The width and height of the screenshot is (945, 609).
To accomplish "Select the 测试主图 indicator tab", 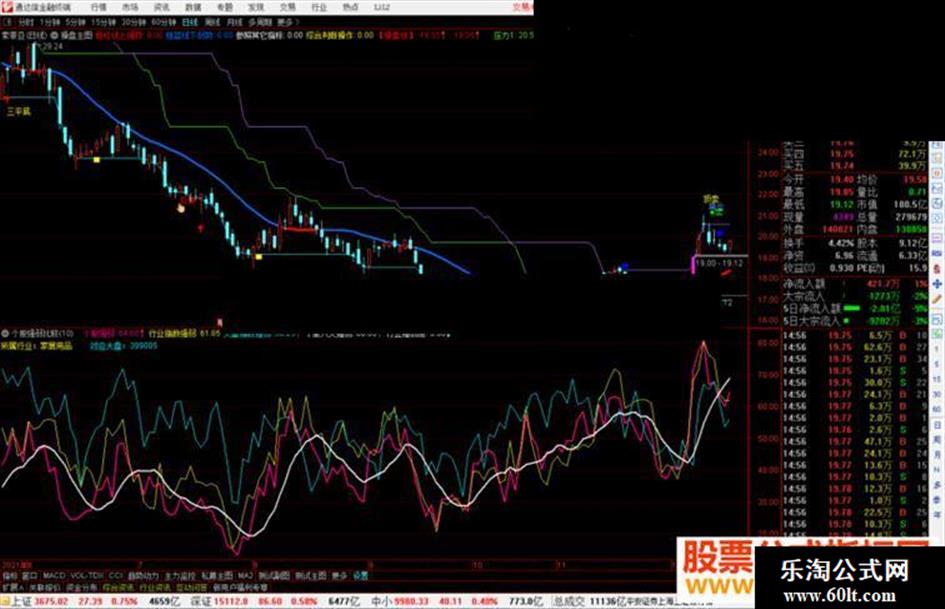I will coord(311,576).
